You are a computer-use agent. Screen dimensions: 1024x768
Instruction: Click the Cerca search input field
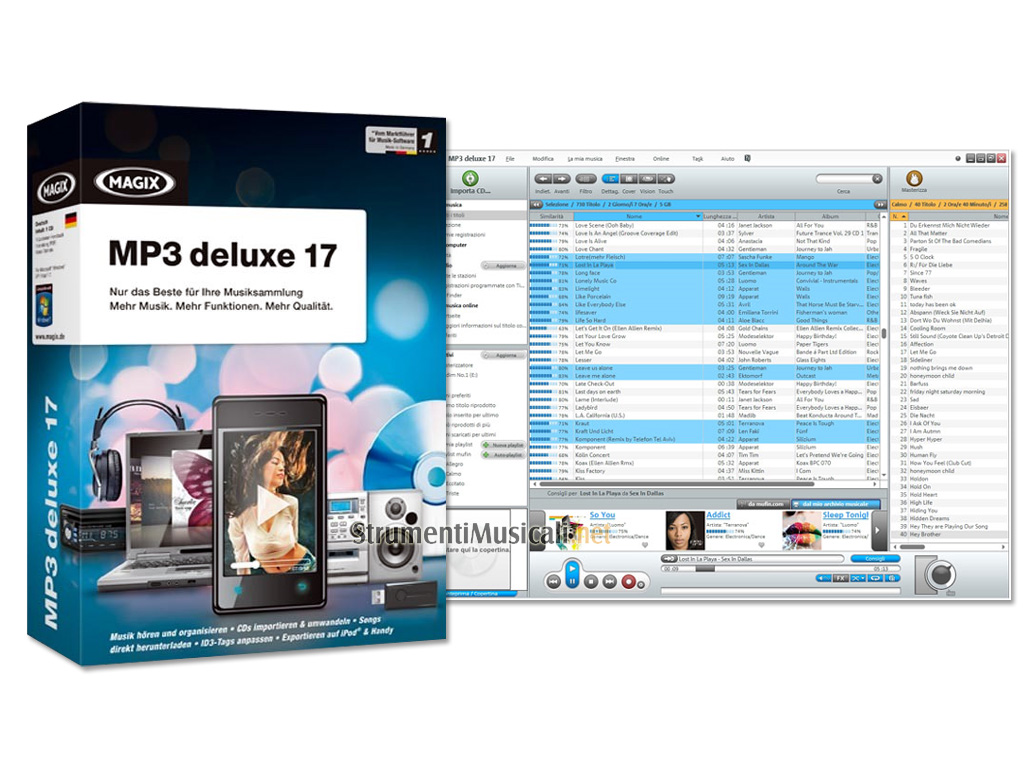point(843,179)
